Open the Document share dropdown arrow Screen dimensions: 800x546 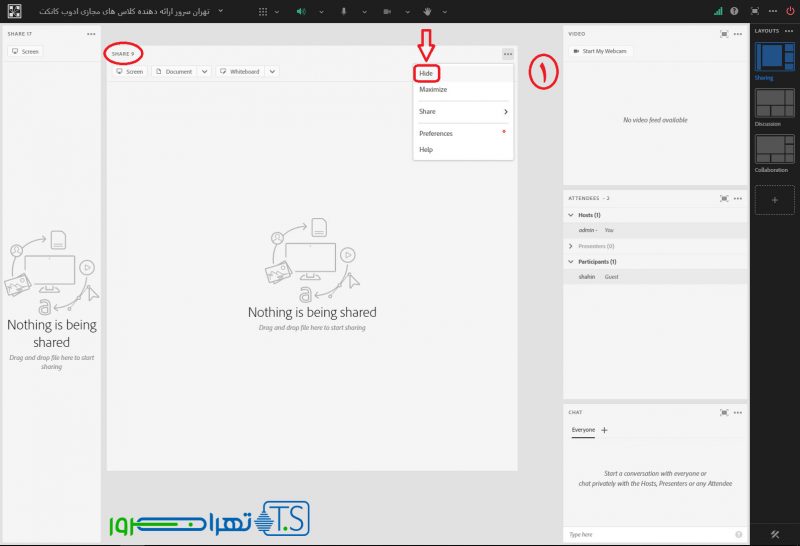pos(204,72)
